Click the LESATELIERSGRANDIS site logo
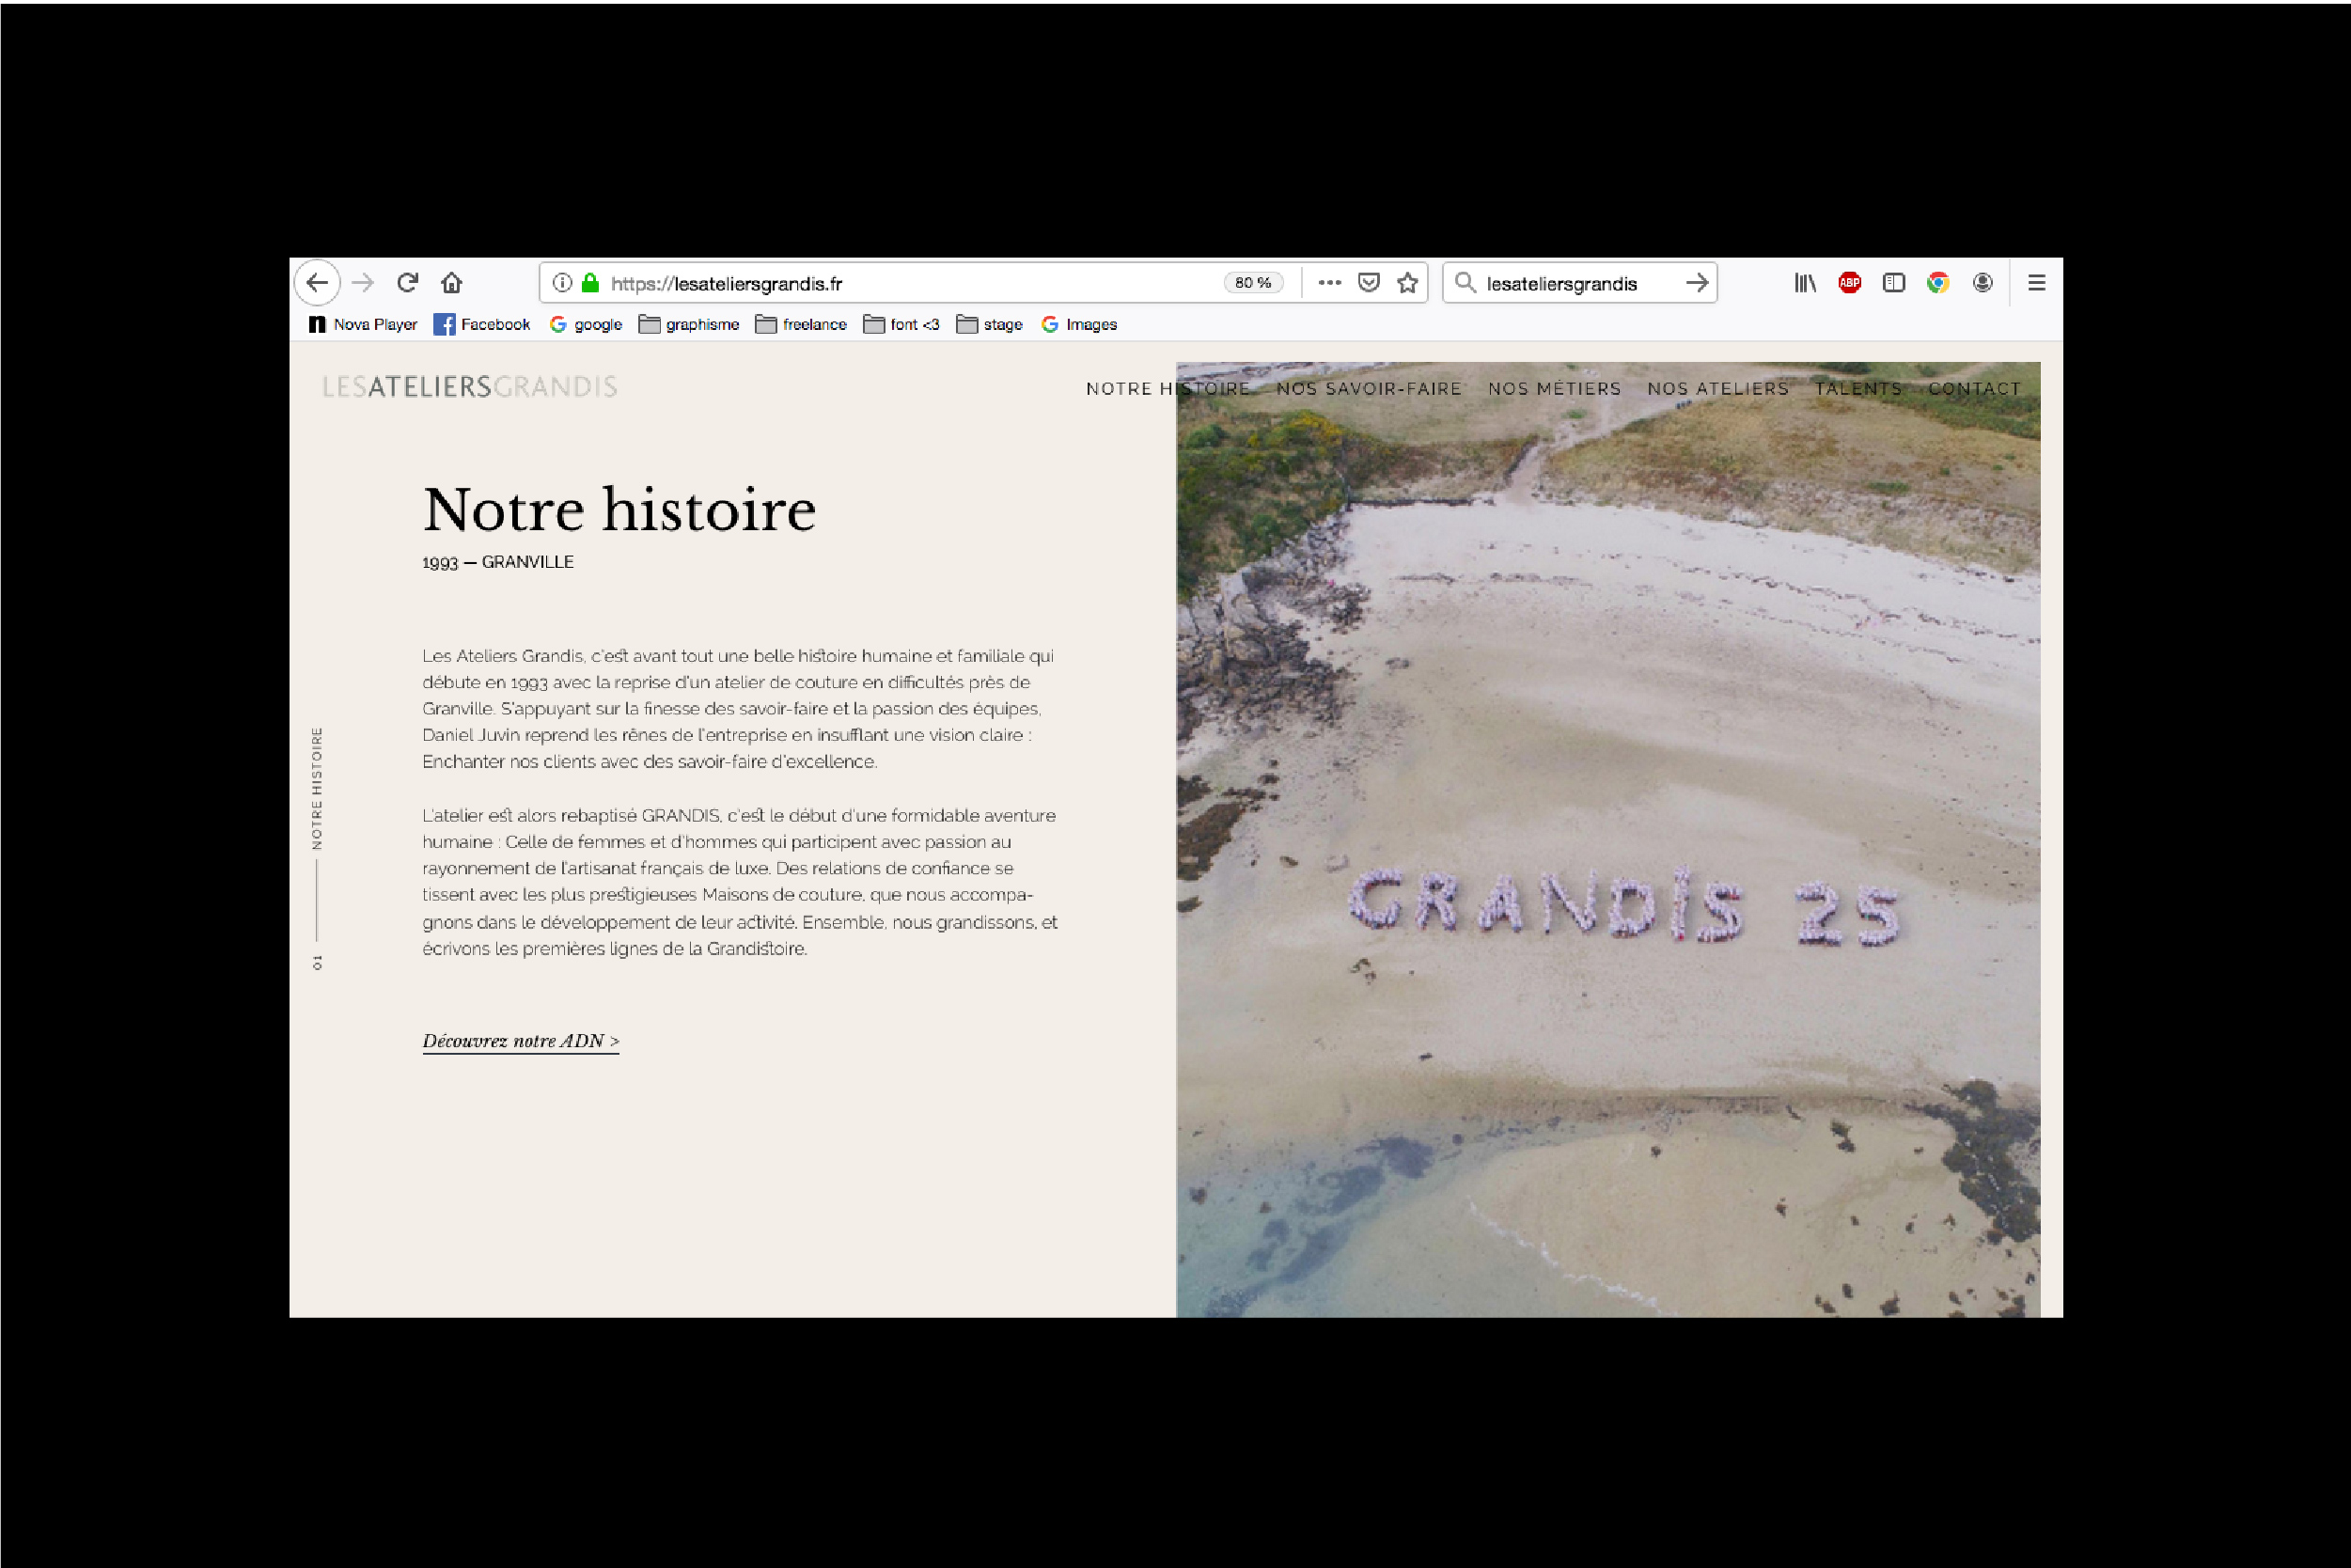2351x1568 pixels. point(470,387)
